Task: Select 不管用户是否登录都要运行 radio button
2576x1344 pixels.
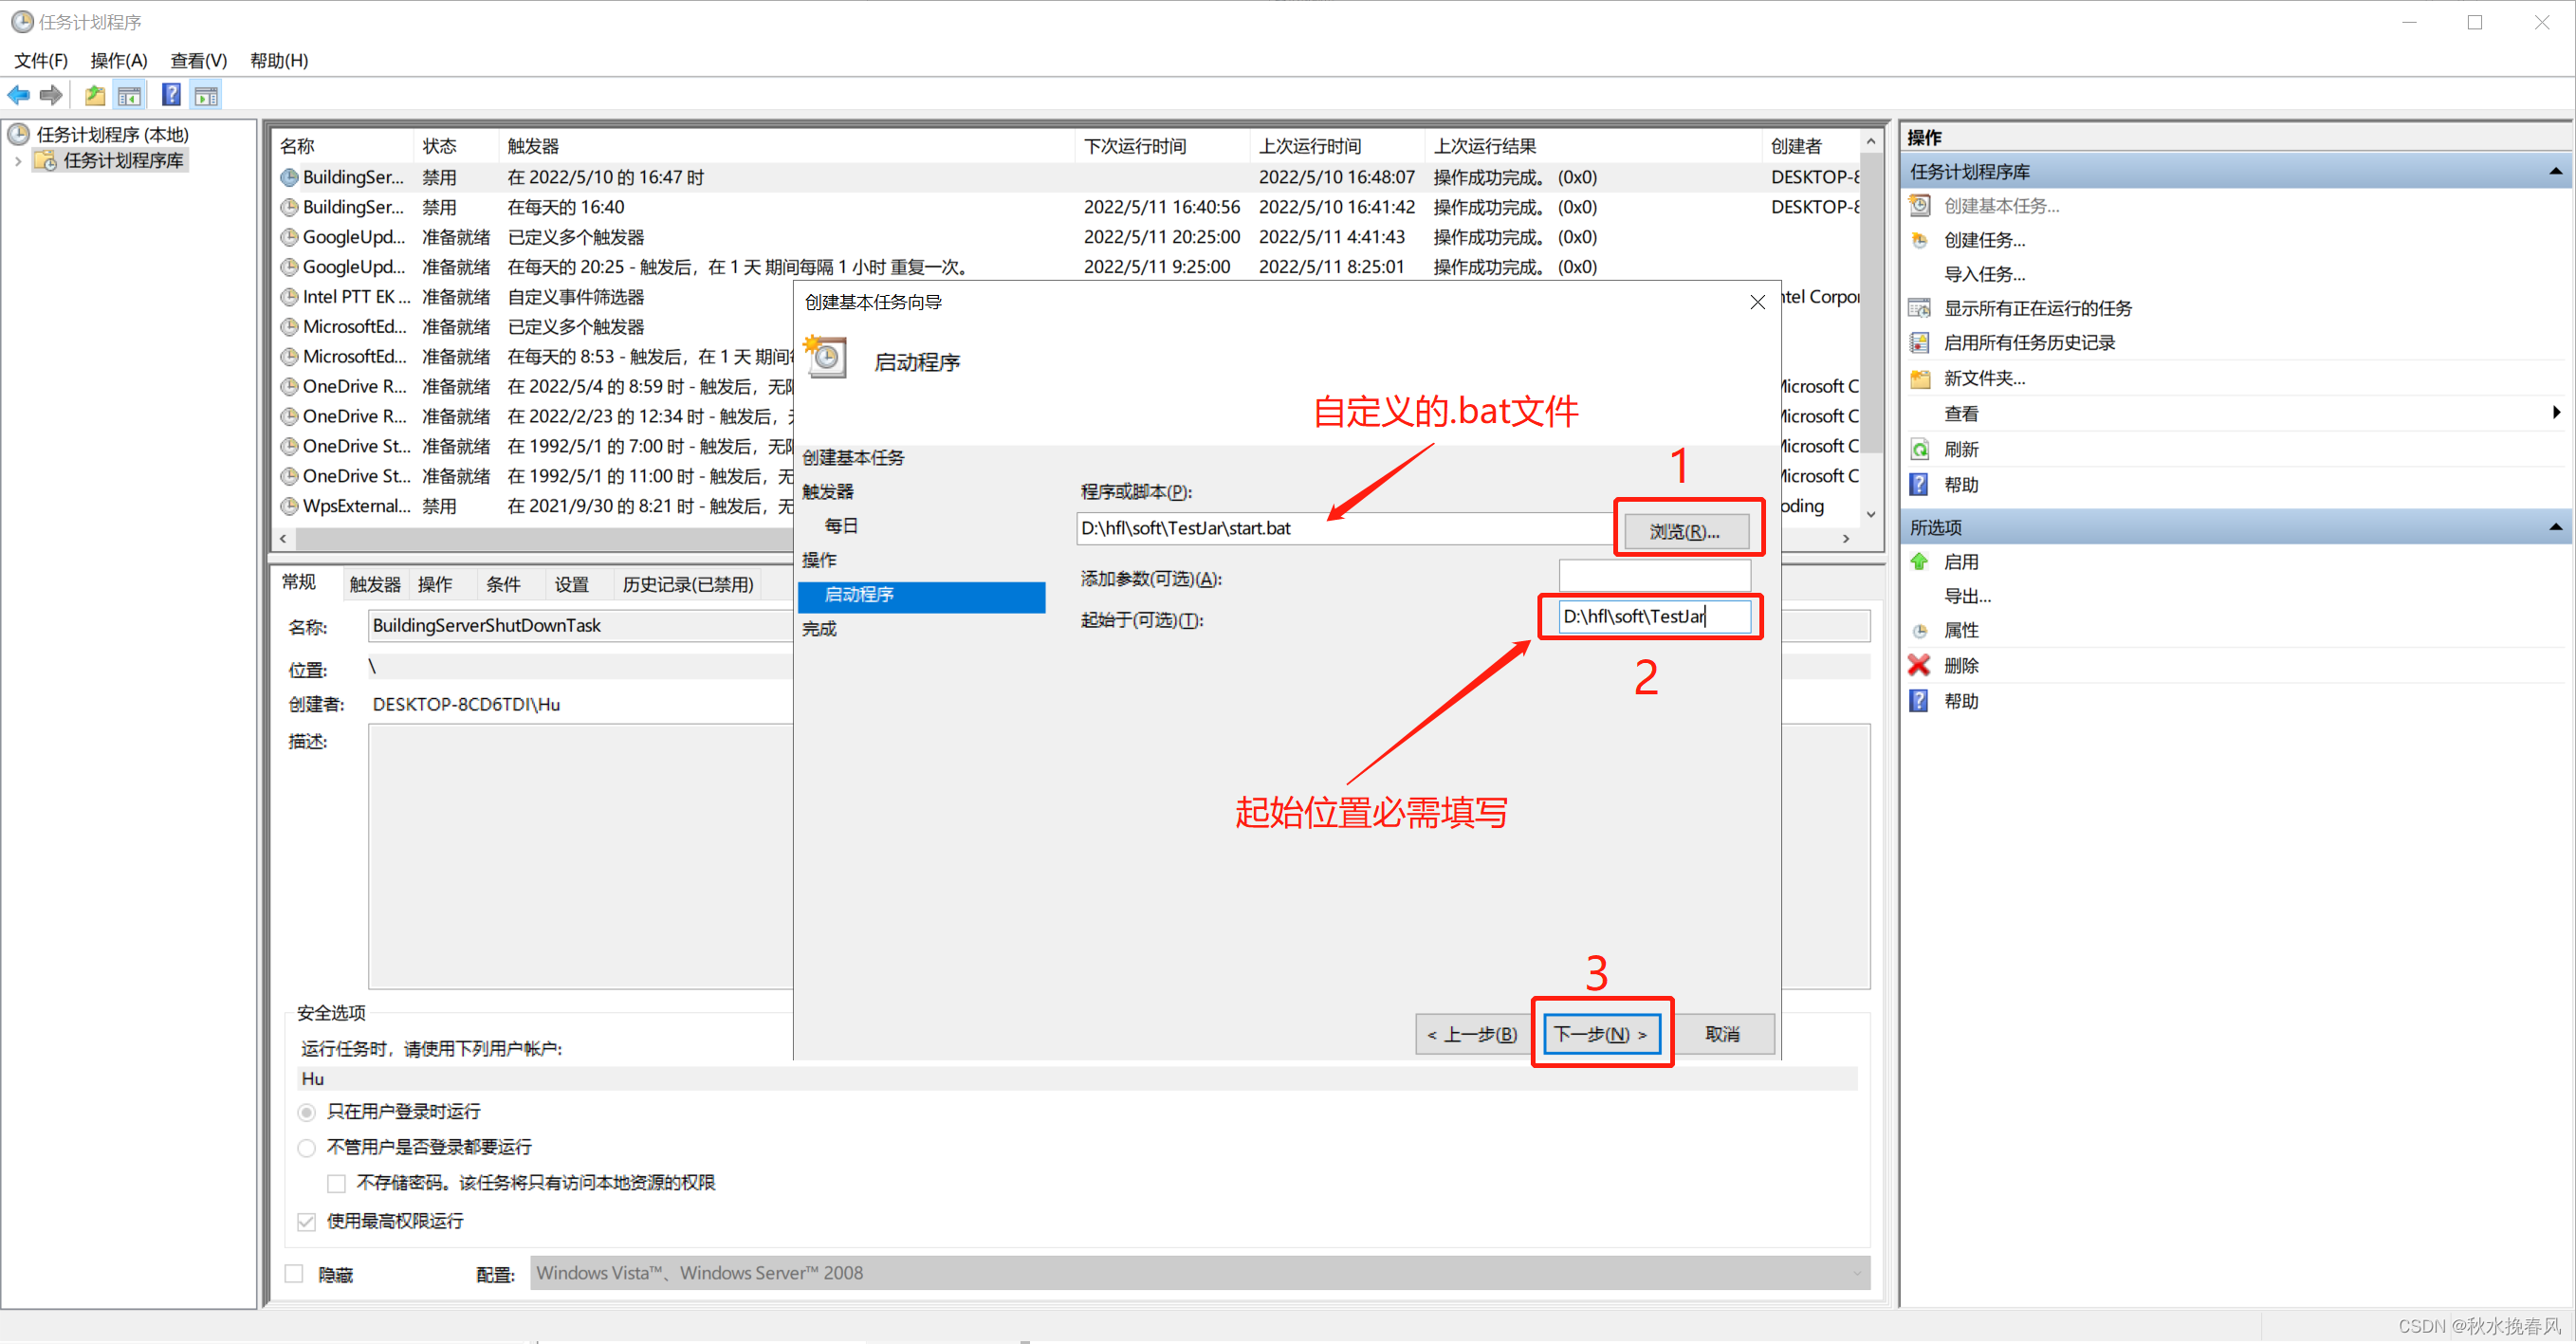Action: tap(307, 1148)
